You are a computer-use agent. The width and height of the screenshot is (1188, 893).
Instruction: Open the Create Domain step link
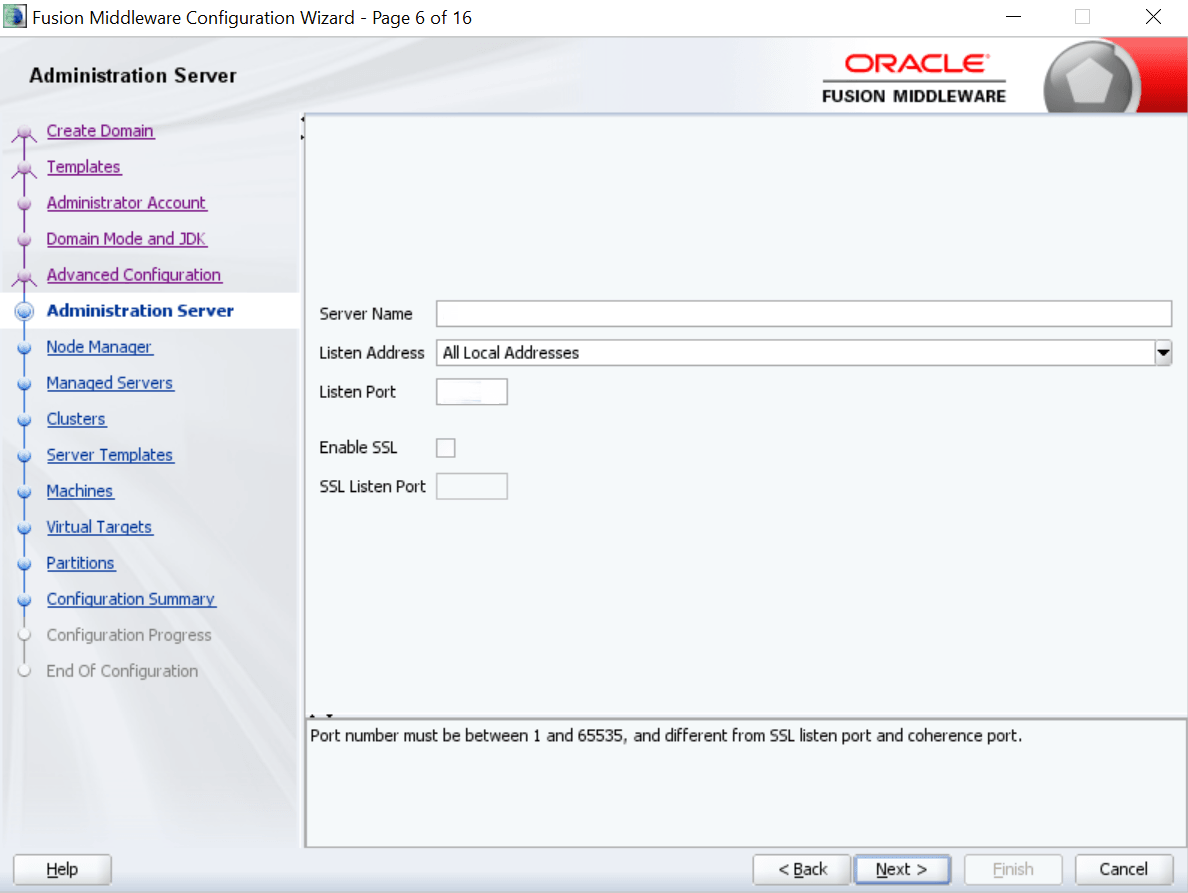point(100,131)
